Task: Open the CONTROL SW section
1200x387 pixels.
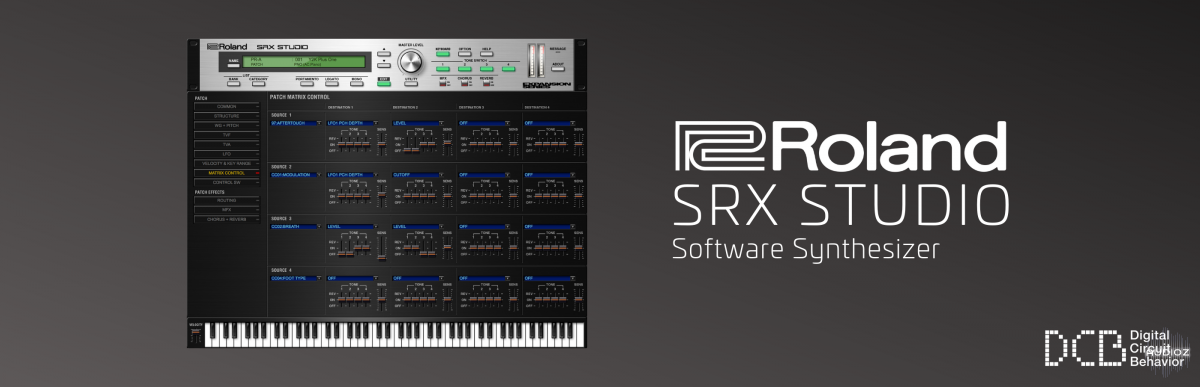Action: click(228, 183)
